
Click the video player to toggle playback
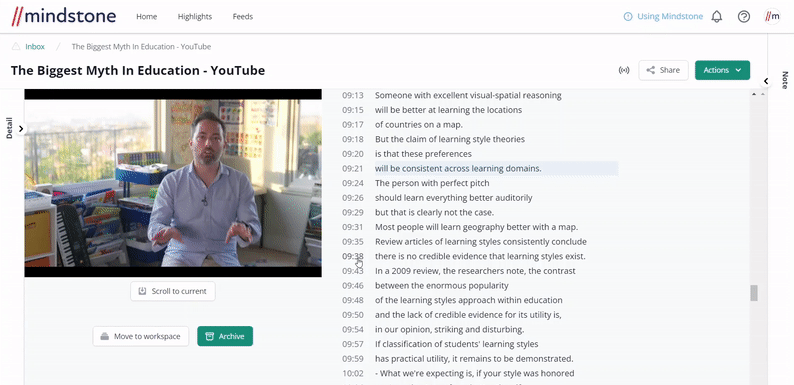click(173, 183)
